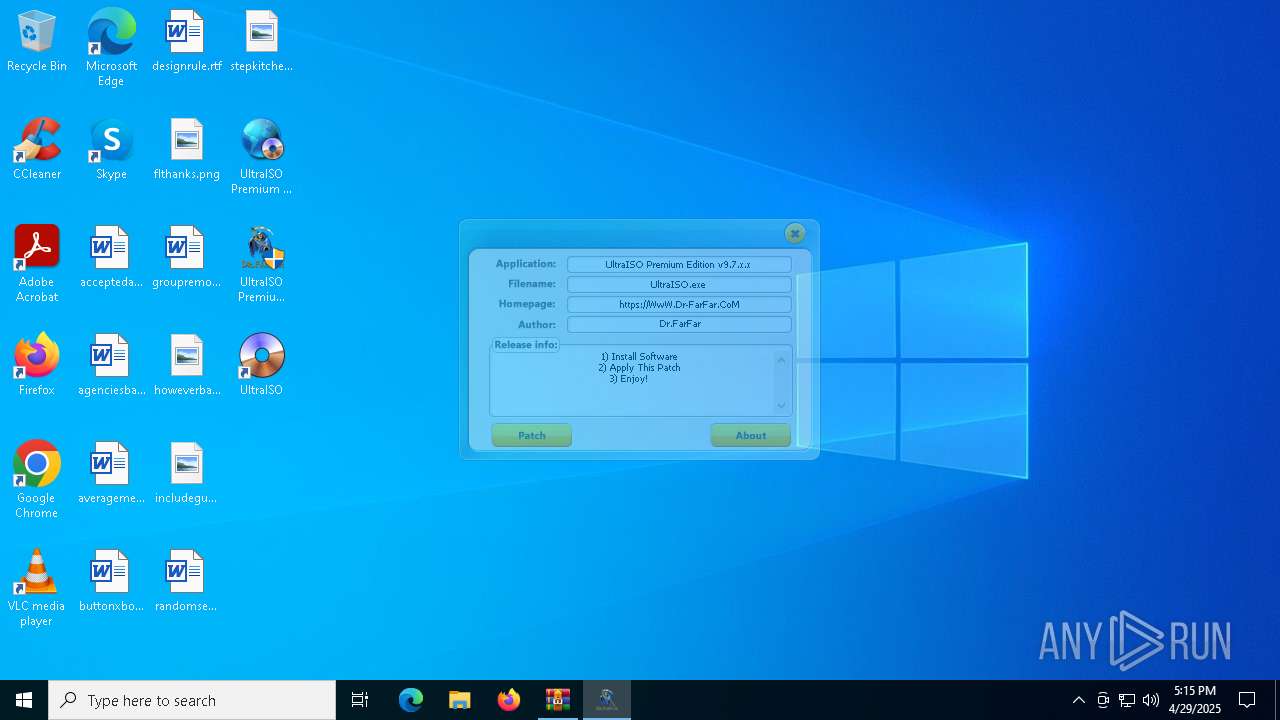The height and width of the screenshot is (720, 1280).
Task: Open the clock showing 5:15 PM
Action: tap(1195, 700)
